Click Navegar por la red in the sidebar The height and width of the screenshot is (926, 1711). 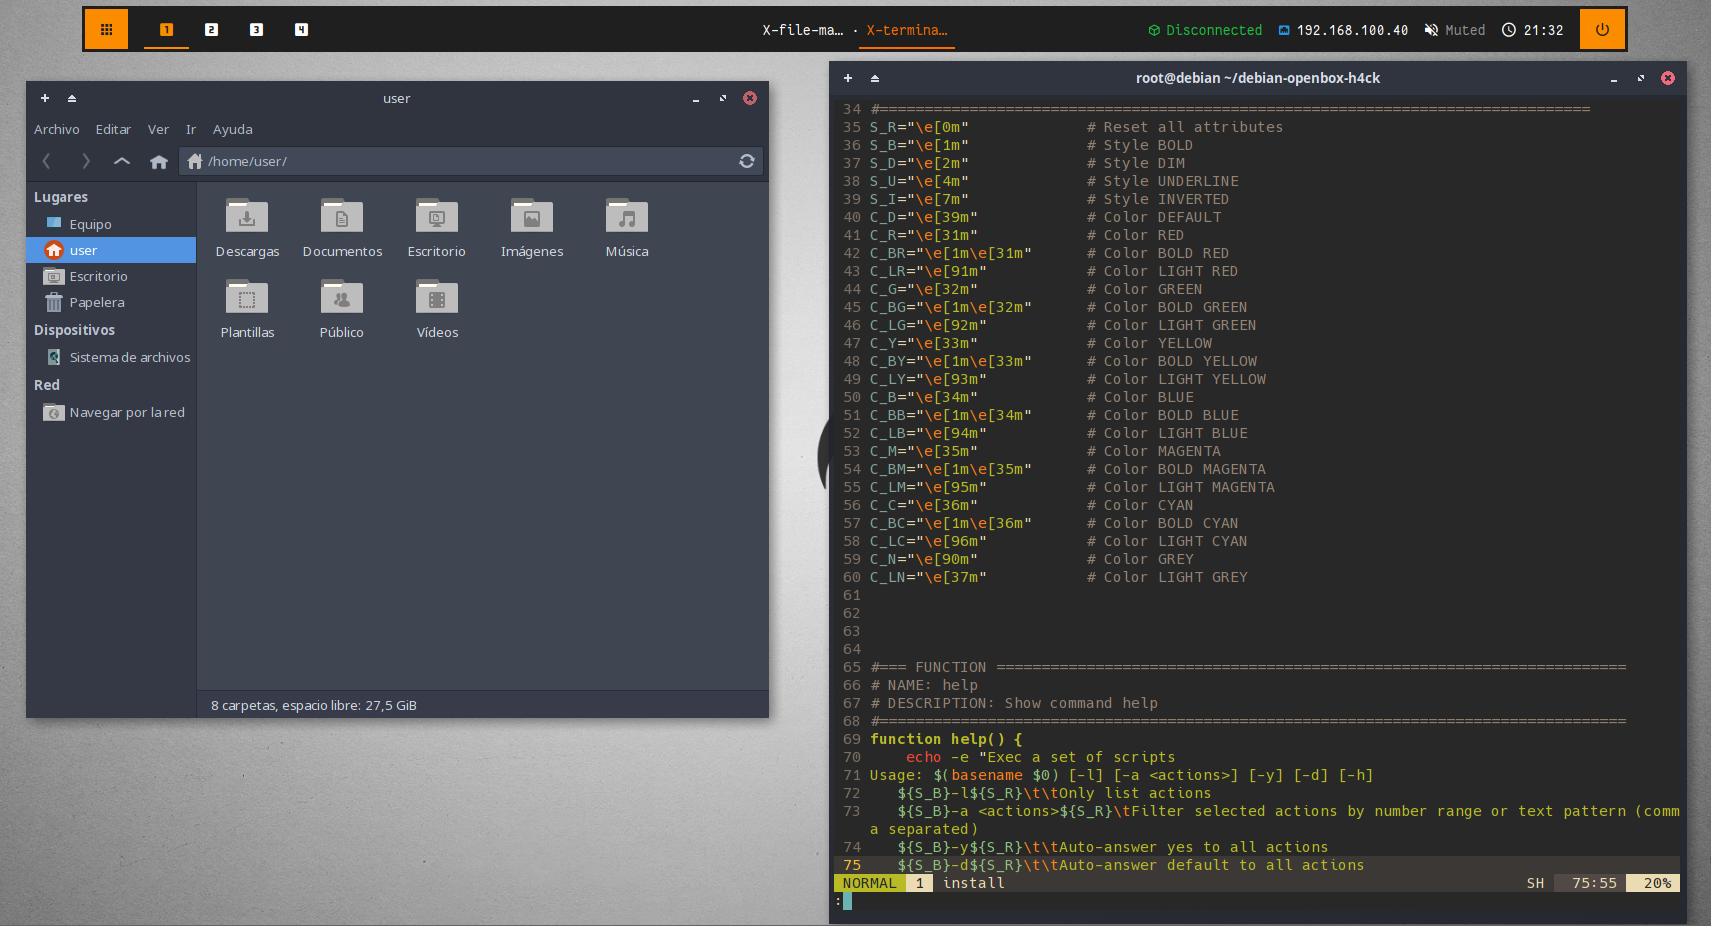127,412
